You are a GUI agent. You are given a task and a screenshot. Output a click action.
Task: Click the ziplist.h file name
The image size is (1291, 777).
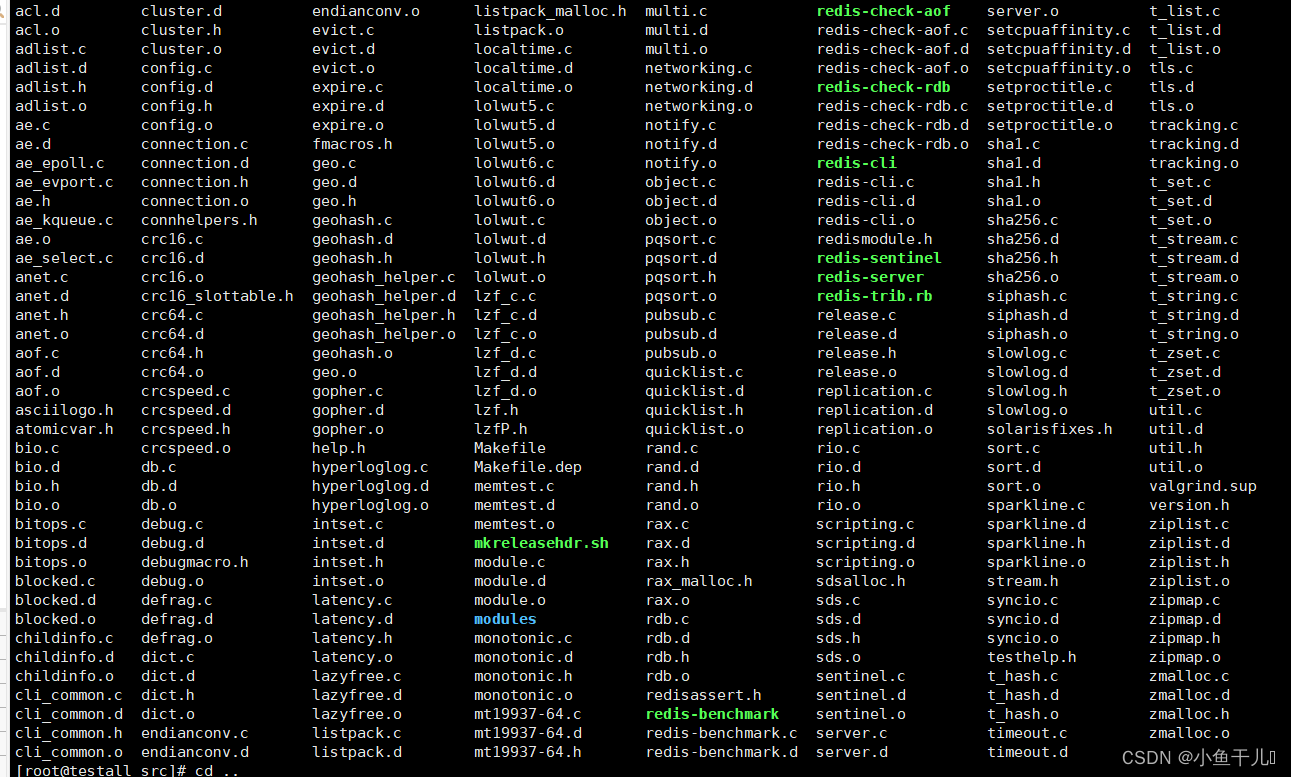[1189, 562]
